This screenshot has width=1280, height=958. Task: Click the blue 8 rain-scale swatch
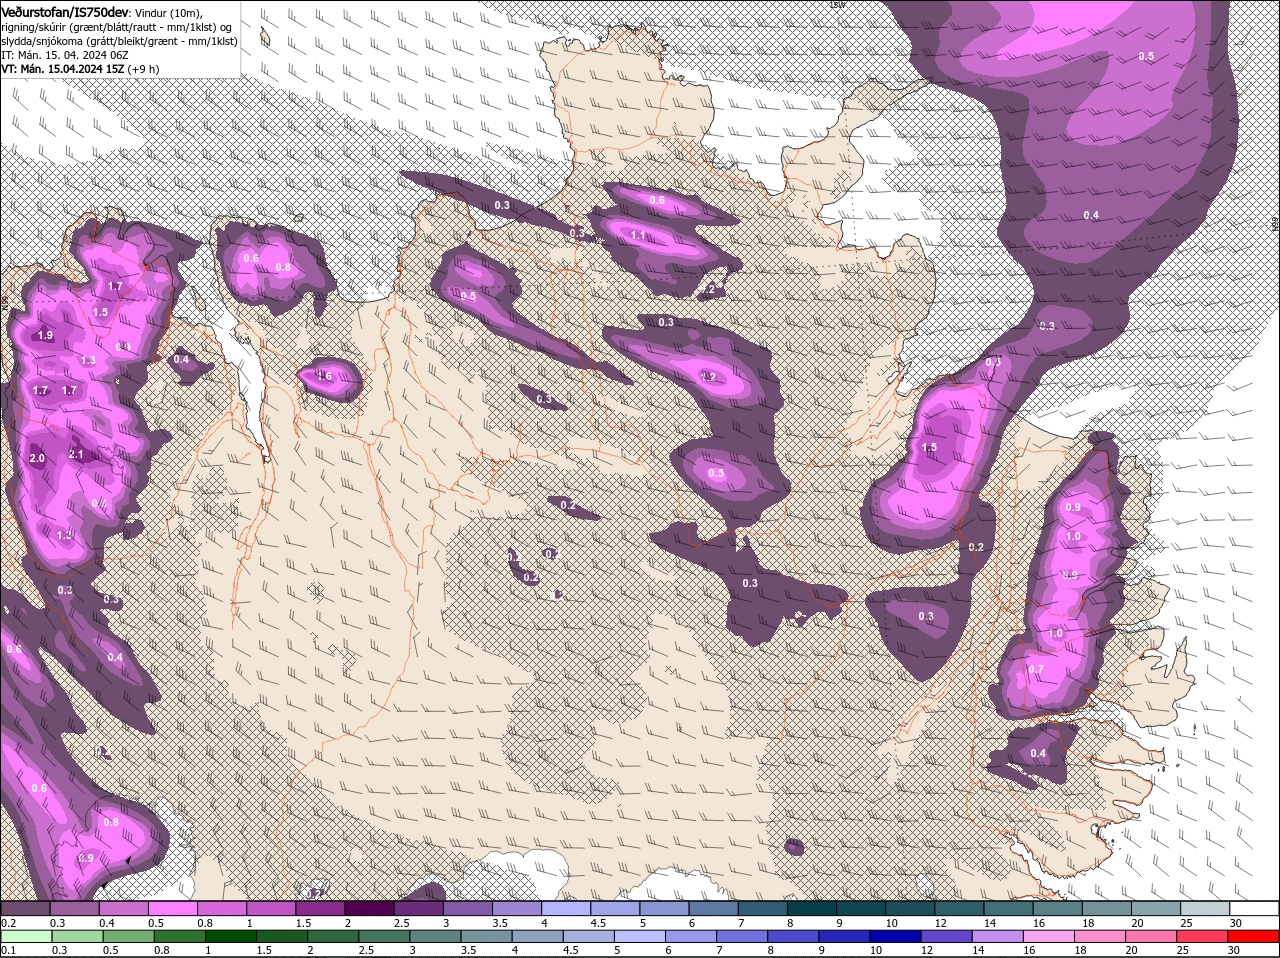pyautogui.click(x=793, y=937)
